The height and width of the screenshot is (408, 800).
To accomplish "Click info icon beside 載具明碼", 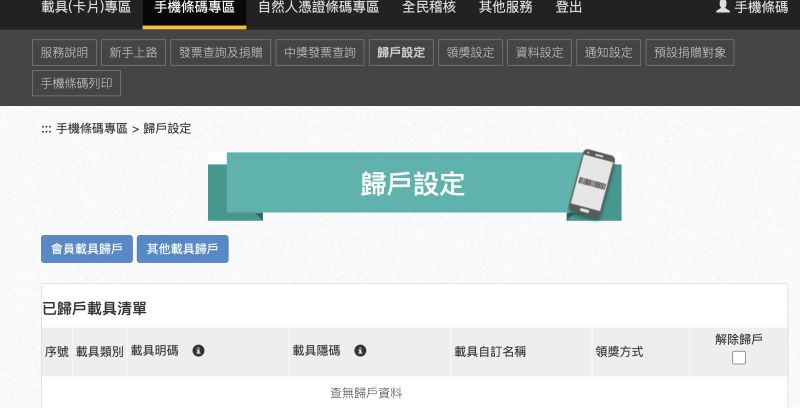I will 198,351.
